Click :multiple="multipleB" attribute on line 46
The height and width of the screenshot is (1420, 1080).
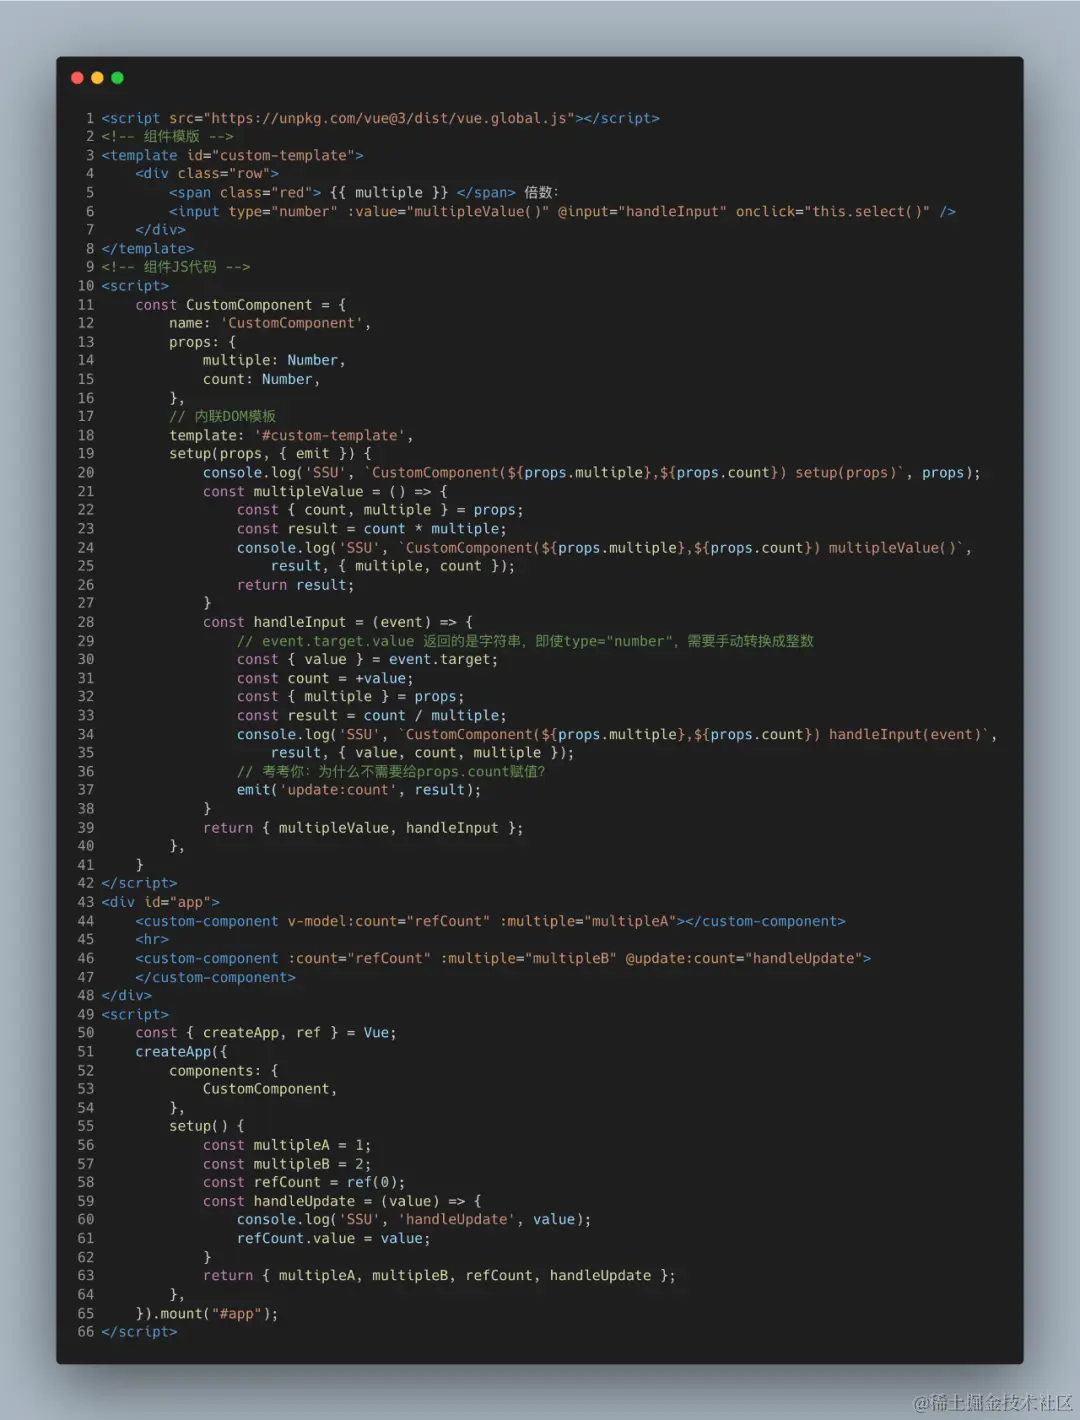(x=528, y=959)
